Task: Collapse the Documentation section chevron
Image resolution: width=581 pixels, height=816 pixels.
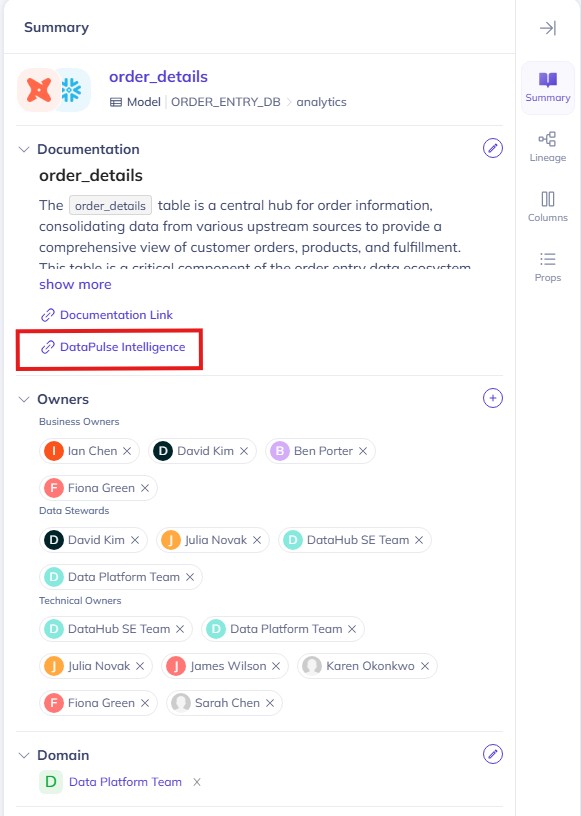Action: 24,149
